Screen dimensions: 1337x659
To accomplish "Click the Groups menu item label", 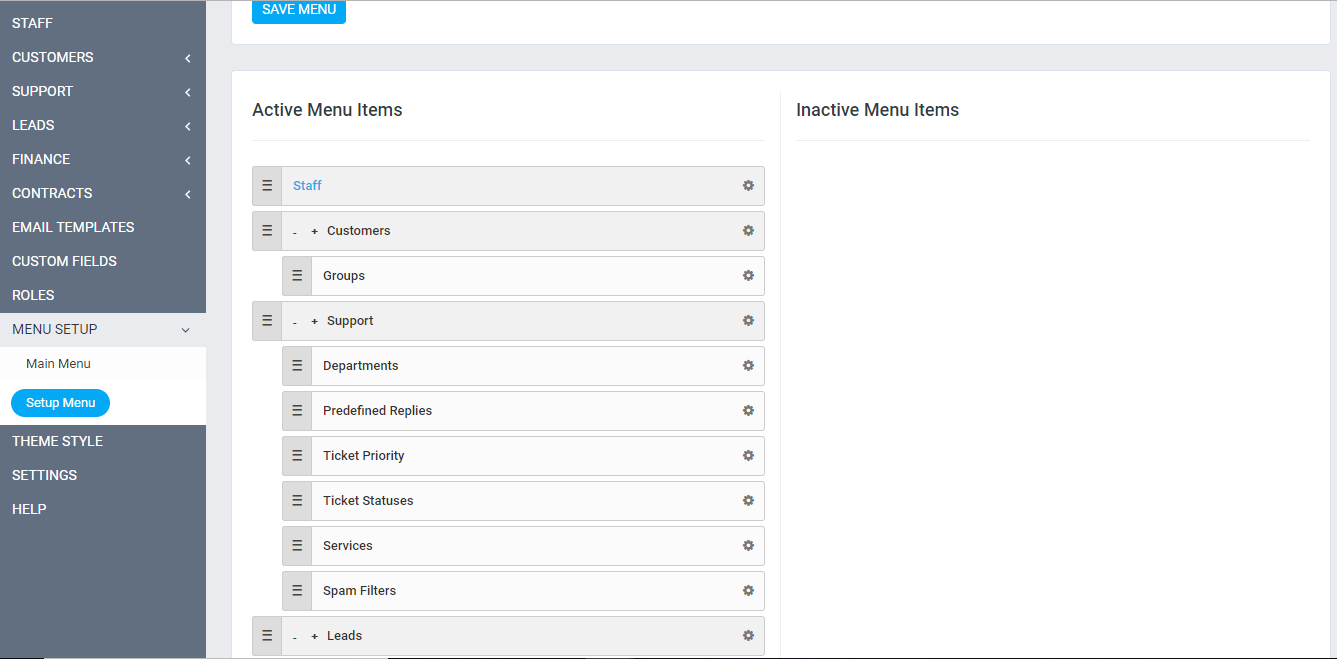I will [344, 276].
